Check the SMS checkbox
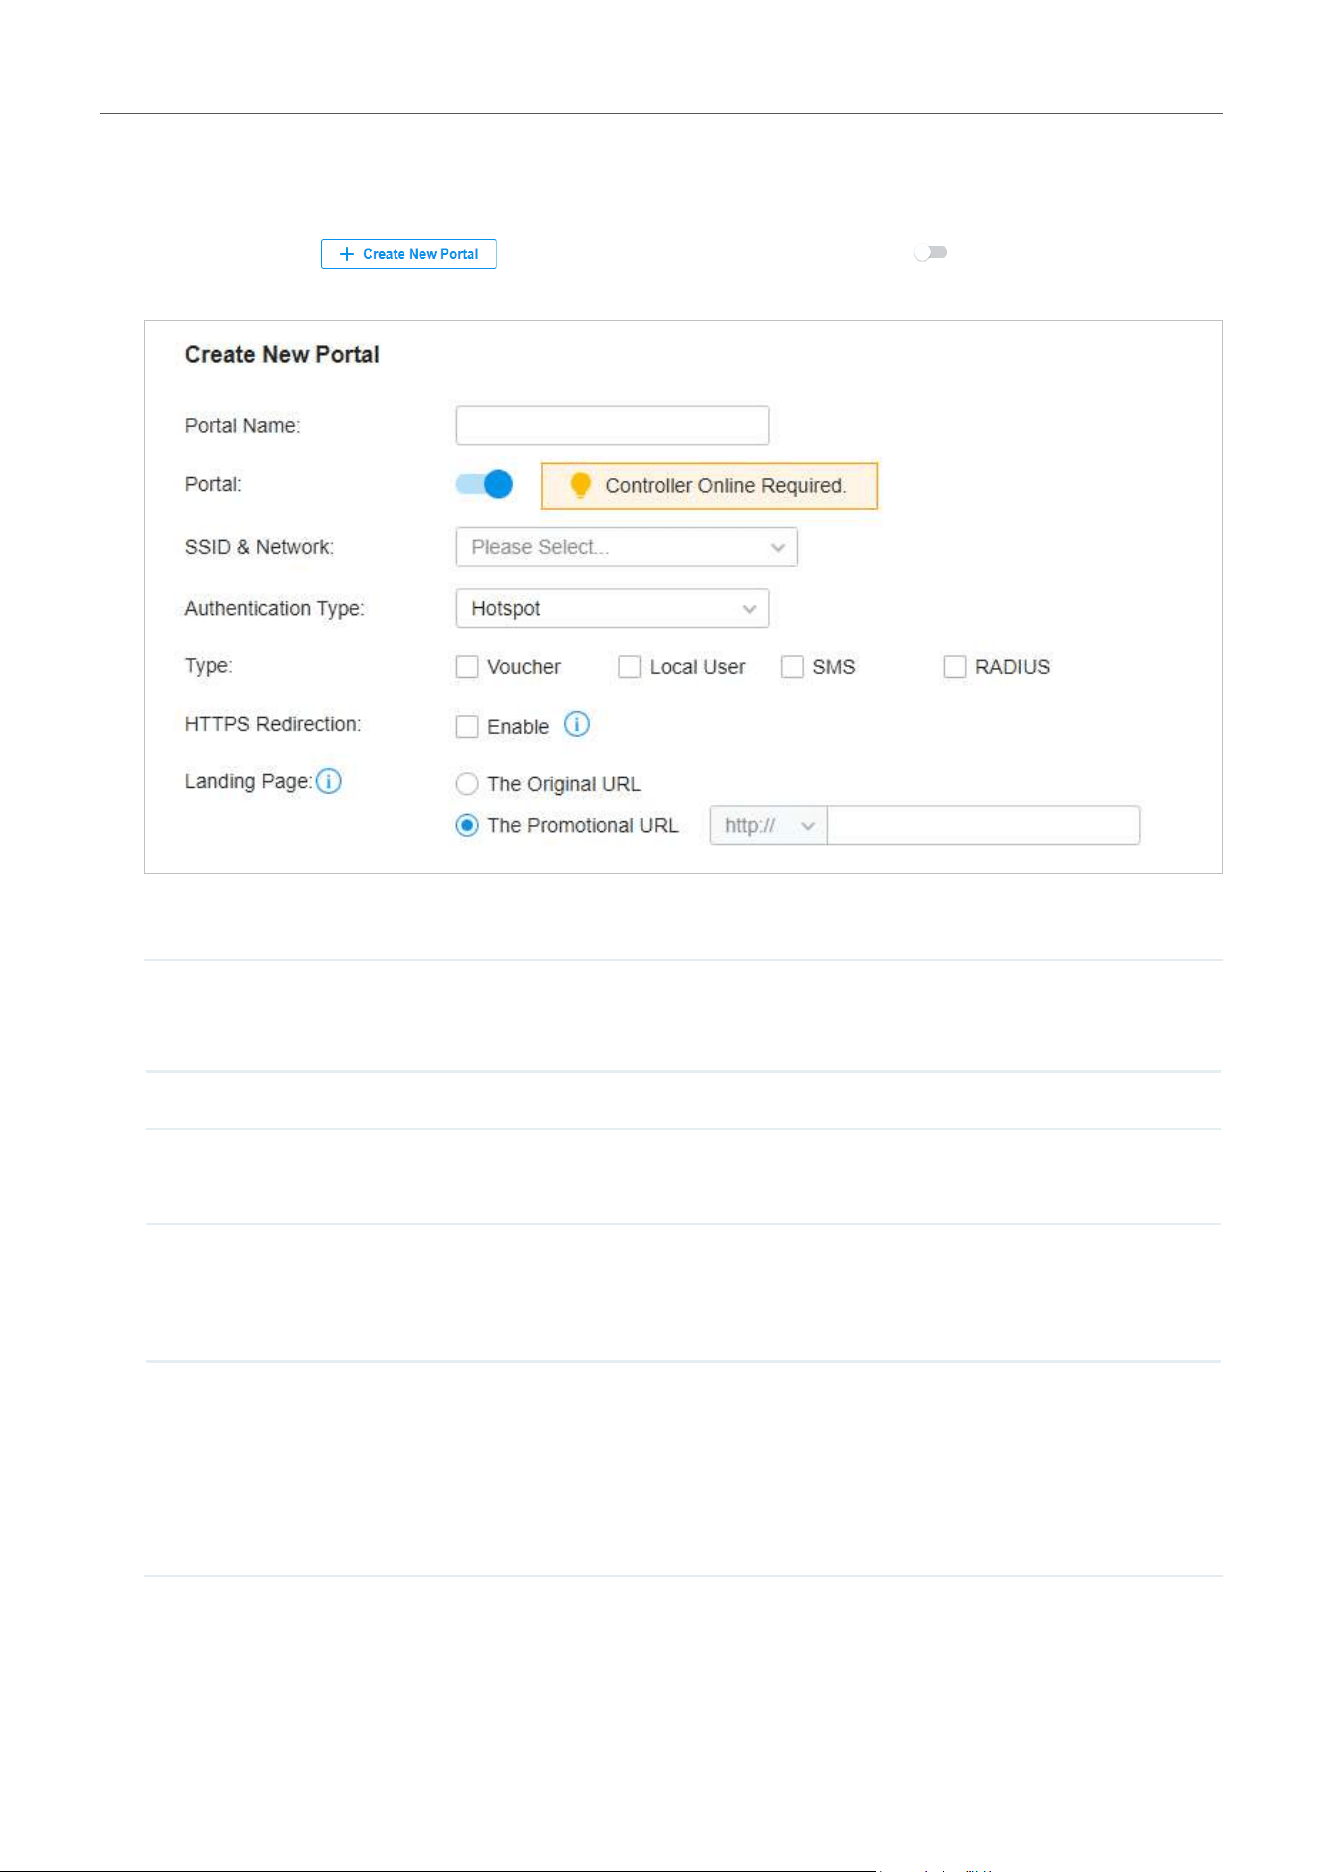The height and width of the screenshot is (1872, 1324). pos(792,667)
